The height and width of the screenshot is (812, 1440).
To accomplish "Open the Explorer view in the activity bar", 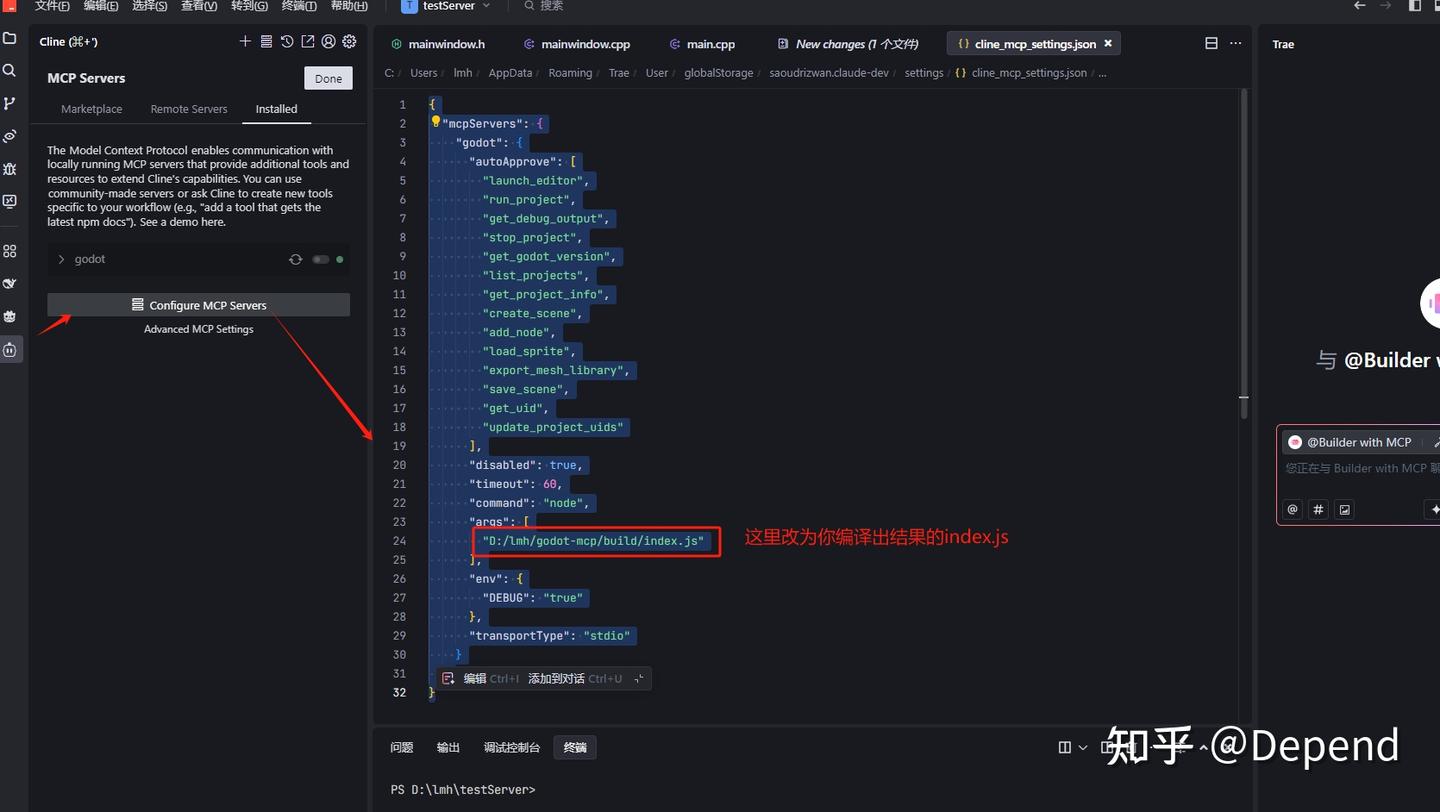I will pyautogui.click(x=10, y=38).
